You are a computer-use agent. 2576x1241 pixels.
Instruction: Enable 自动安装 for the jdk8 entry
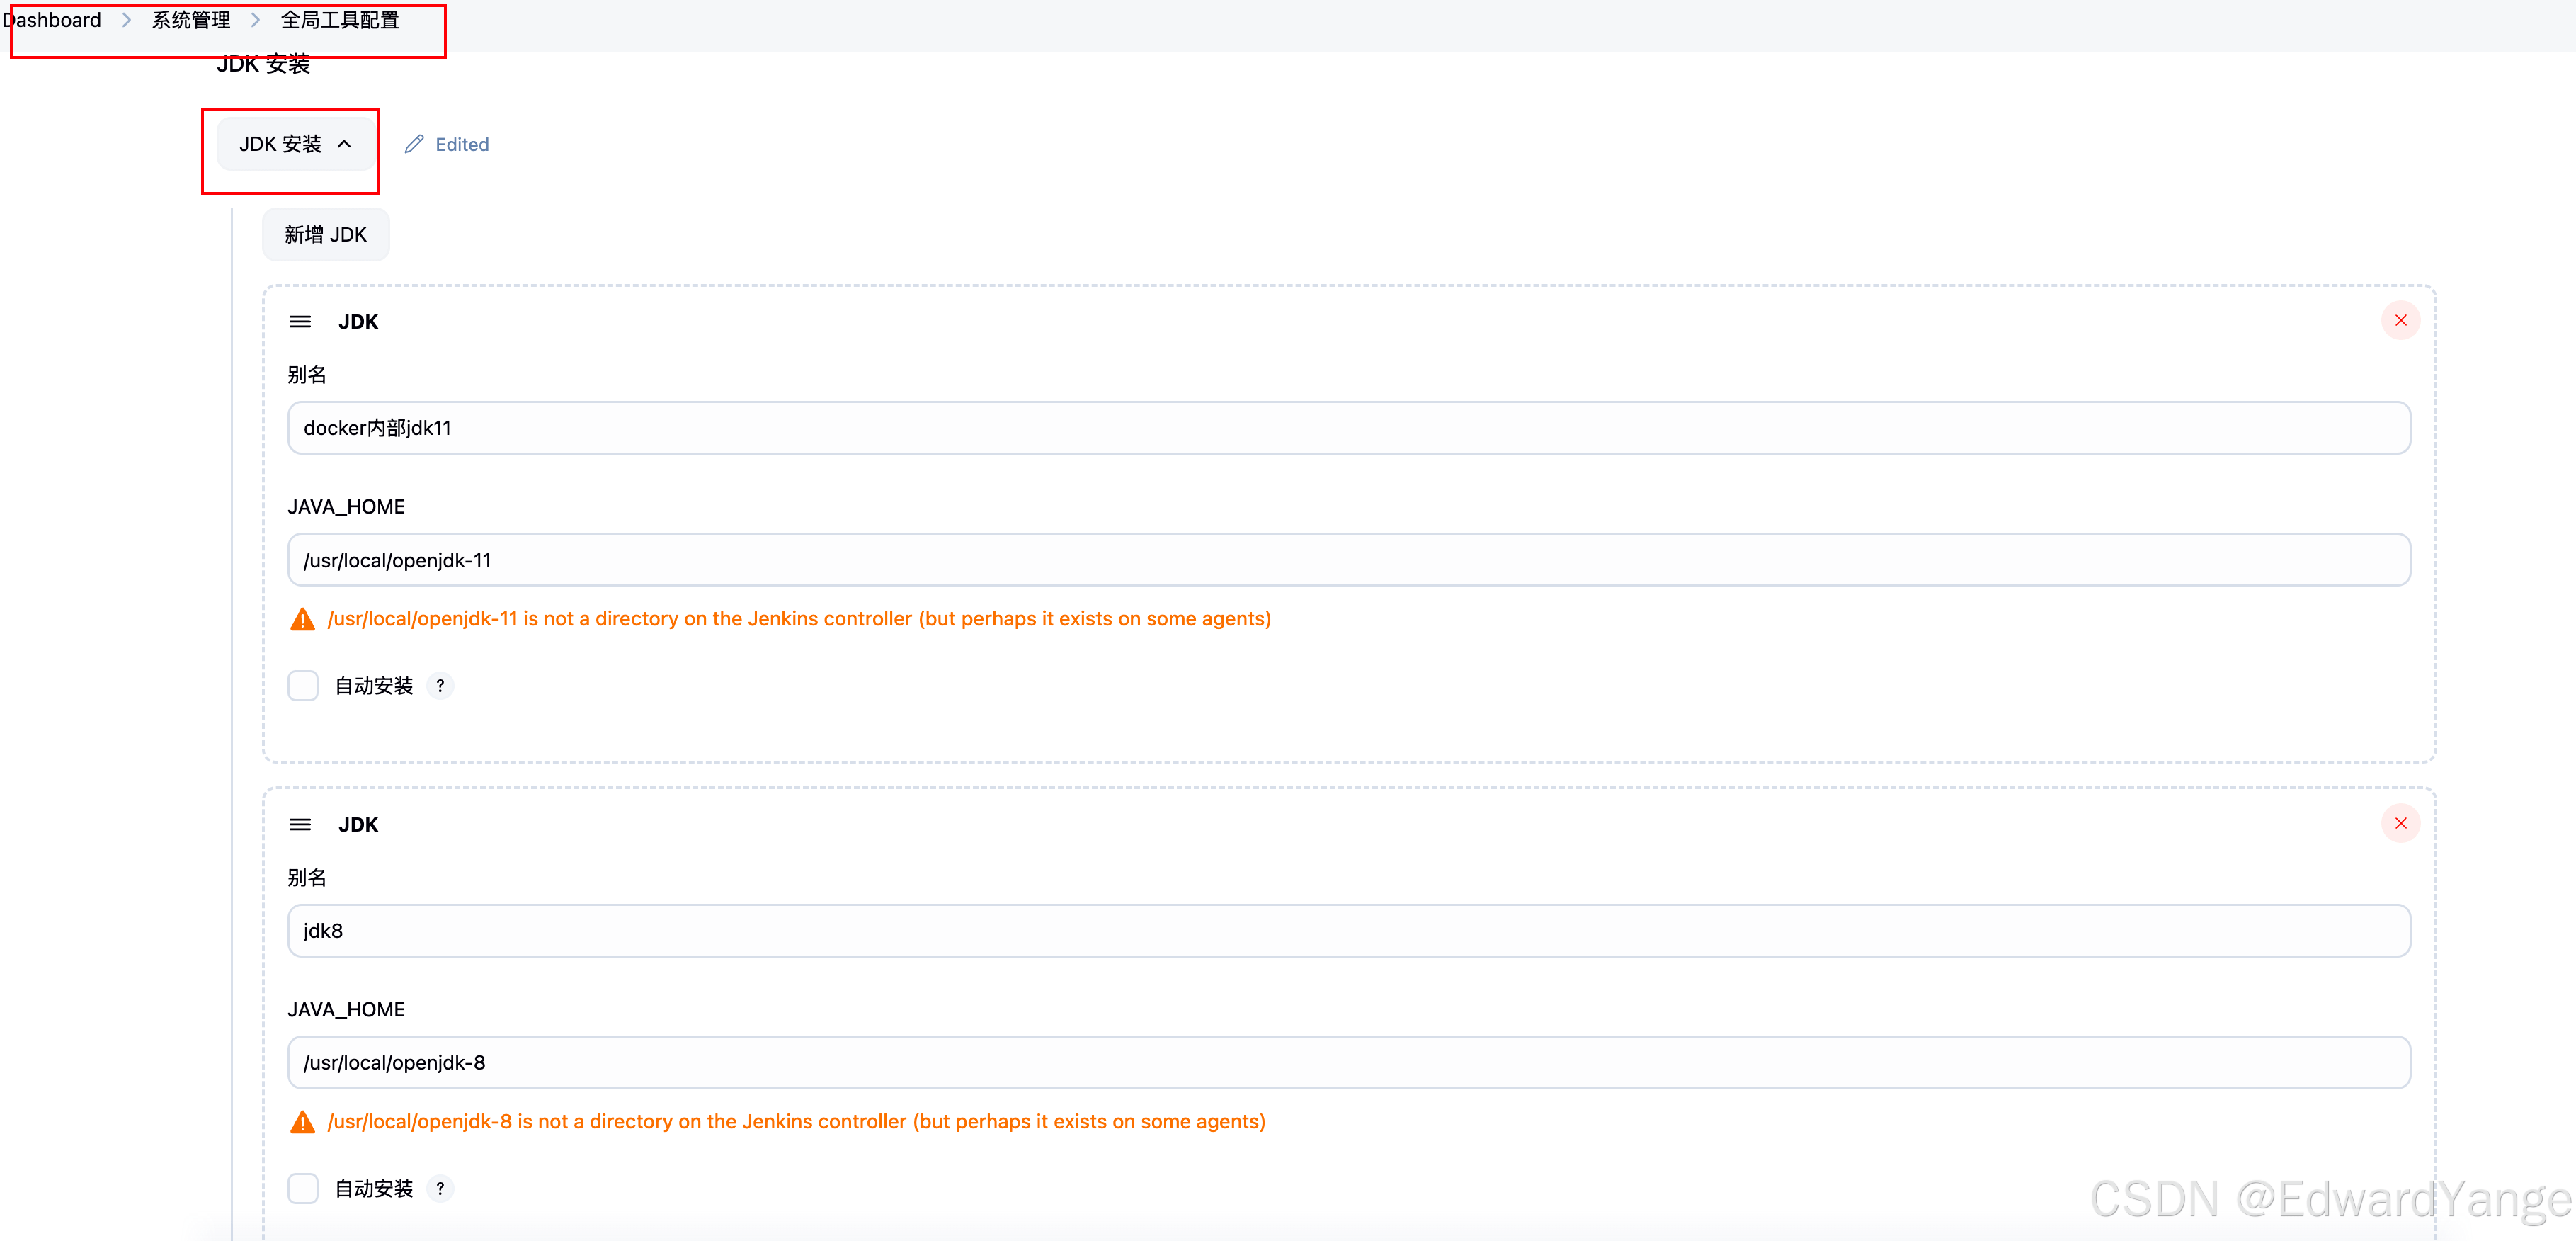303,1189
